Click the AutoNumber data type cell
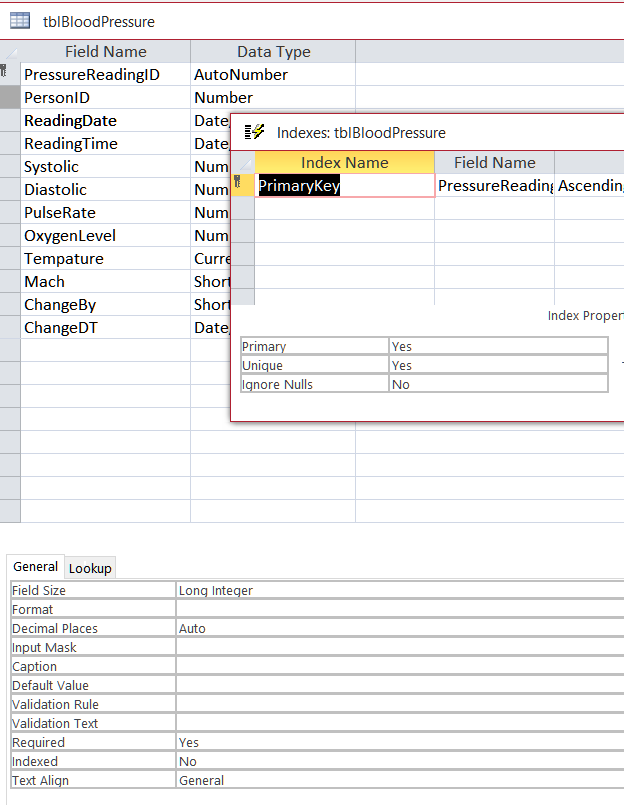 [x=273, y=74]
